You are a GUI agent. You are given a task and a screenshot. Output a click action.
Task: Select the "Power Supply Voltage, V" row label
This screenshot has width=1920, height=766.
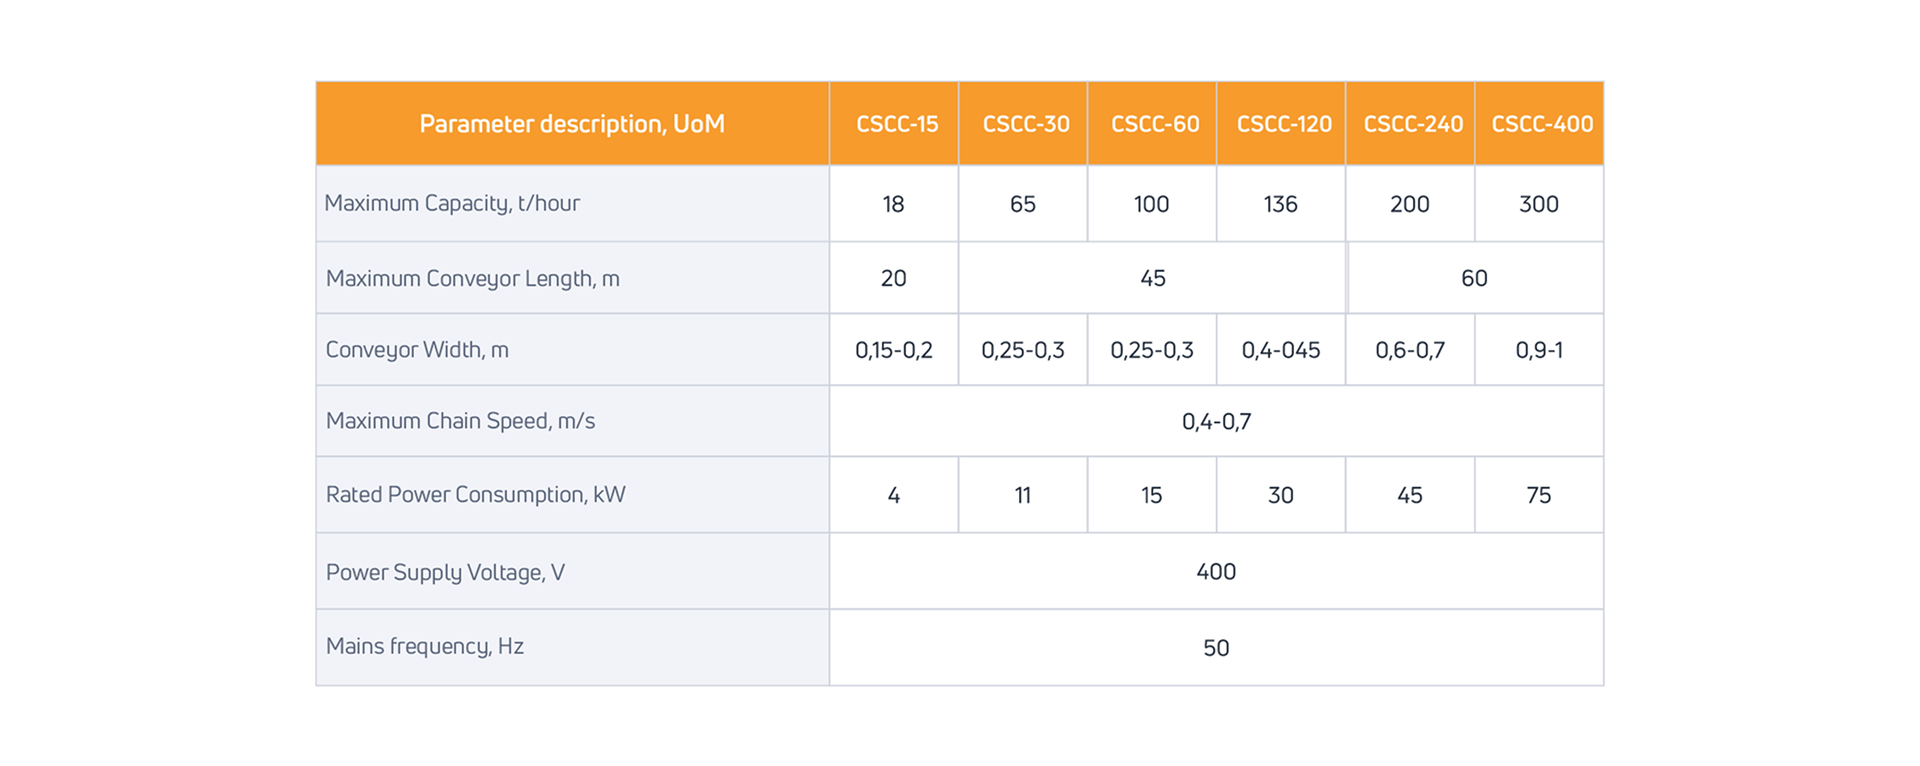(x=445, y=572)
